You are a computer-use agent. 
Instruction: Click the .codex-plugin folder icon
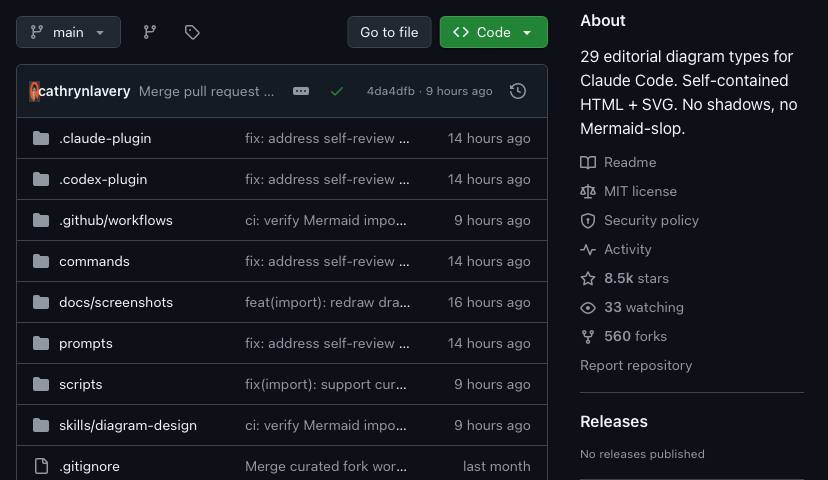(x=41, y=180)
